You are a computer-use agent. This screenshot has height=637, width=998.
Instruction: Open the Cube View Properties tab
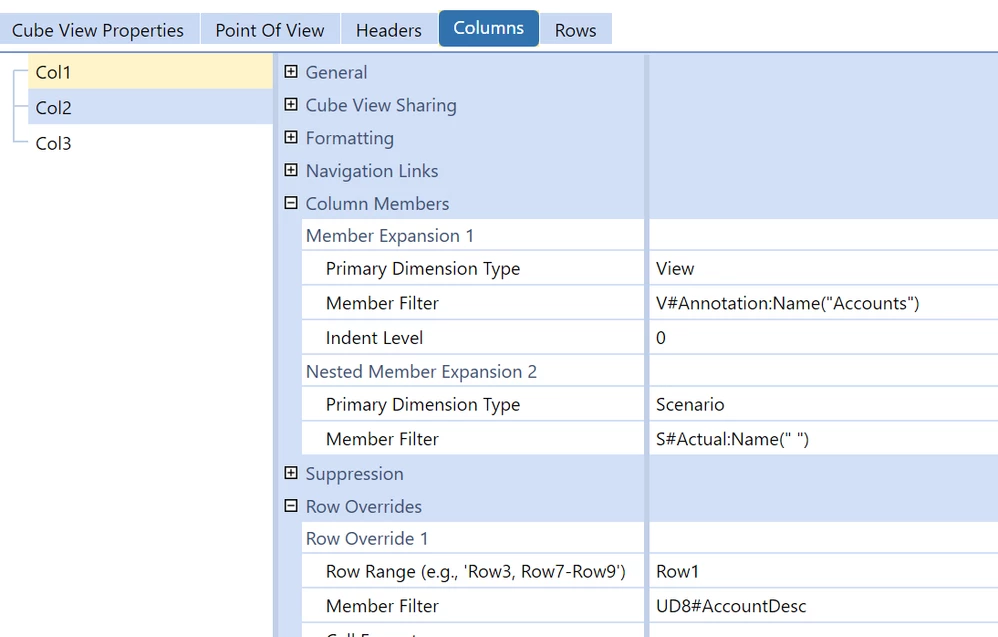pyautogui.click(x=99, y=30)
